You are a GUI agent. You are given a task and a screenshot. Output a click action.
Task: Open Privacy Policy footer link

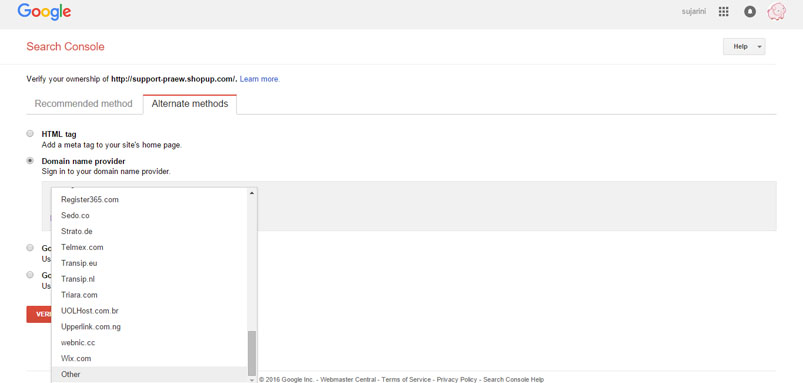point(457,379)
